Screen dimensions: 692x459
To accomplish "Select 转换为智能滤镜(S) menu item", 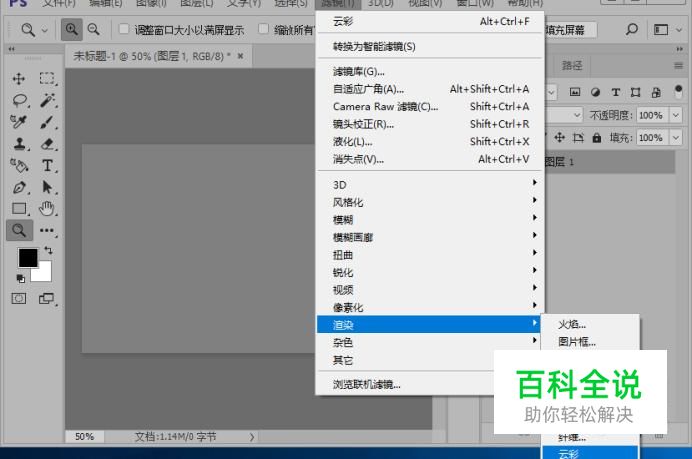I will (x=431, y=46).
